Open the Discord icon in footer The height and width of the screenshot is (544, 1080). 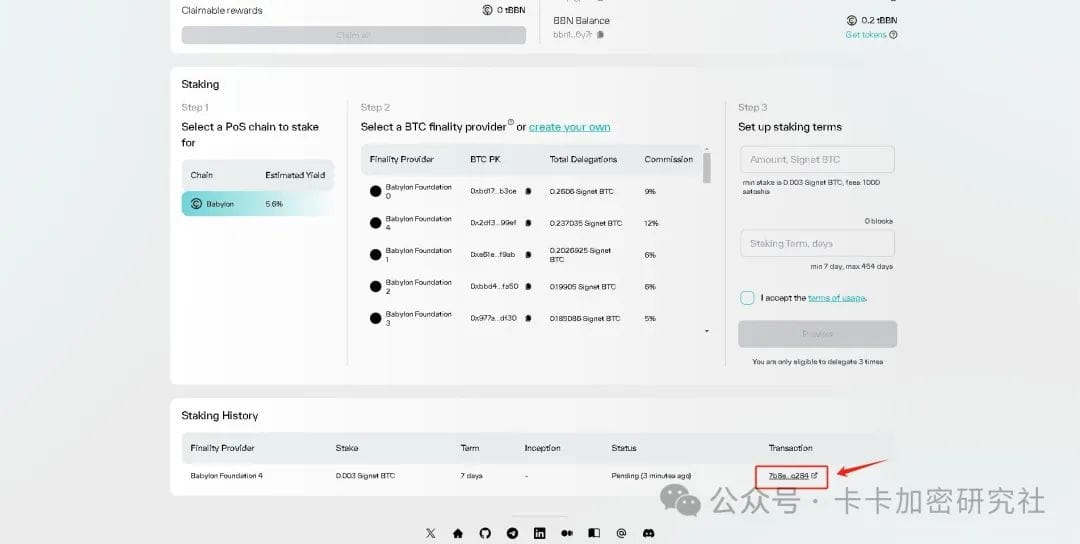648,533
